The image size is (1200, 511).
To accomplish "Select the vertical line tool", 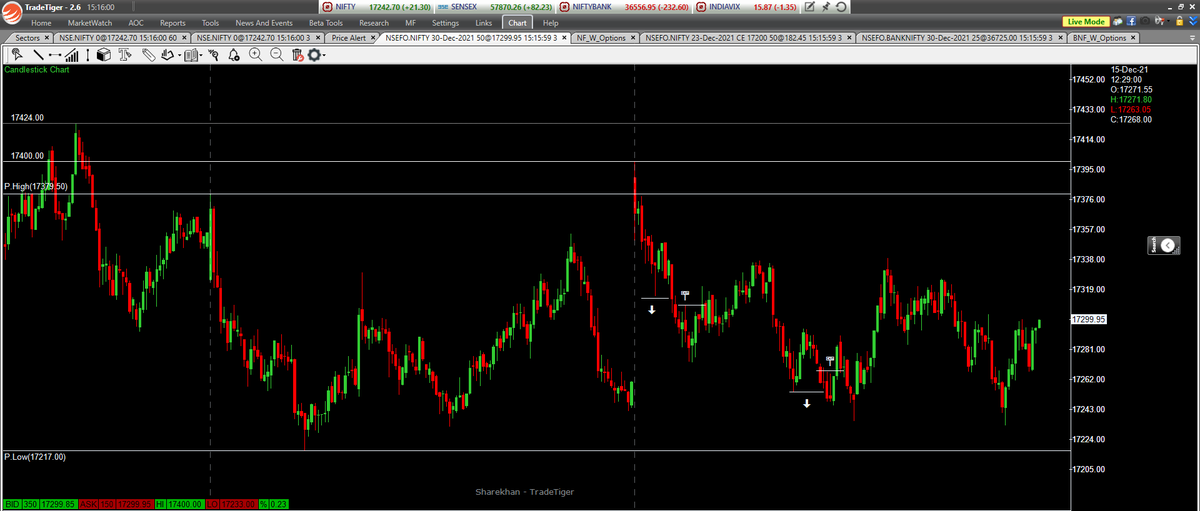I will pos(88,55).
